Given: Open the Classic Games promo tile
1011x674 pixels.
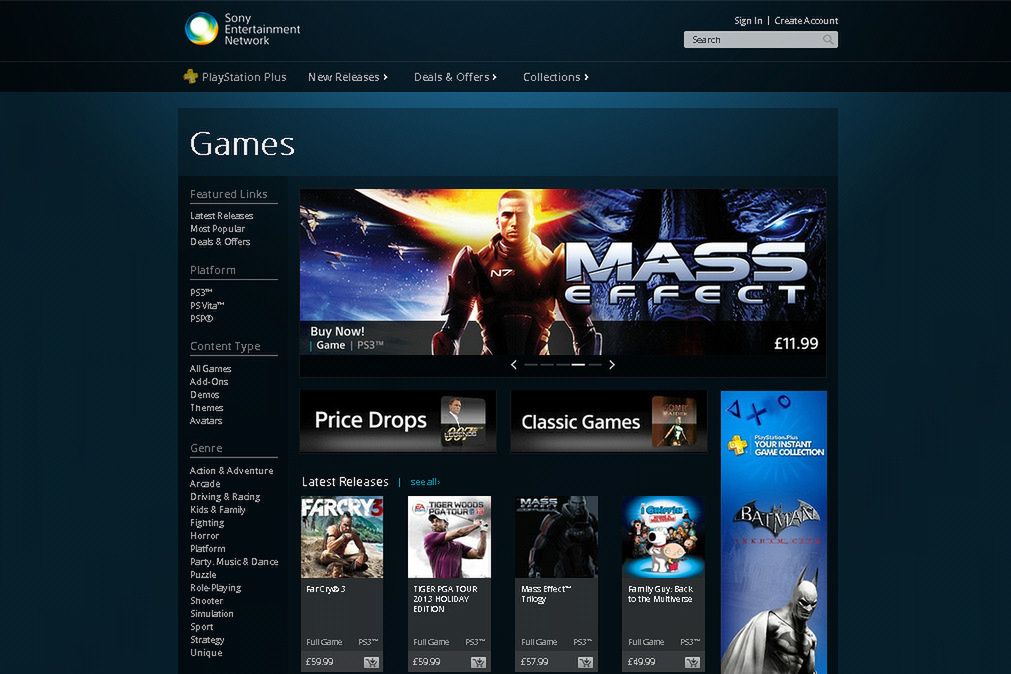Looking at the screenshot, I should tap(609, 421).
